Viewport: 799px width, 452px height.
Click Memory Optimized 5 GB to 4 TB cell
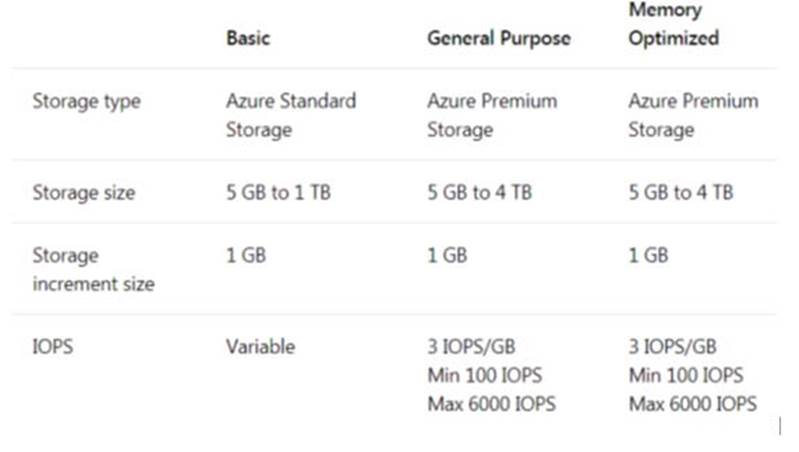681,193
